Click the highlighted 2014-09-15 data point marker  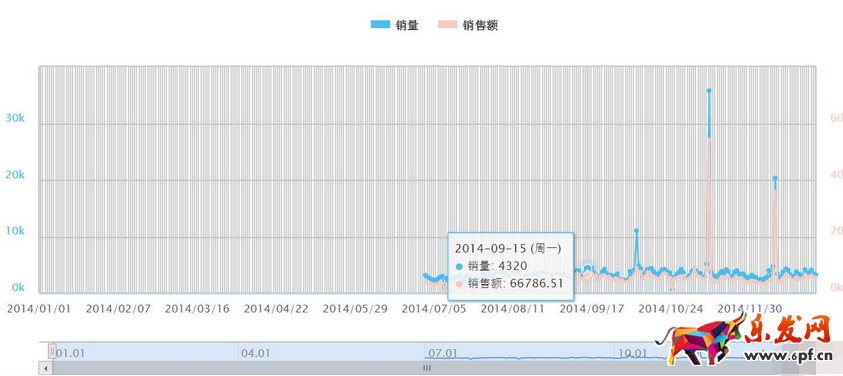(x=588, y=268)
